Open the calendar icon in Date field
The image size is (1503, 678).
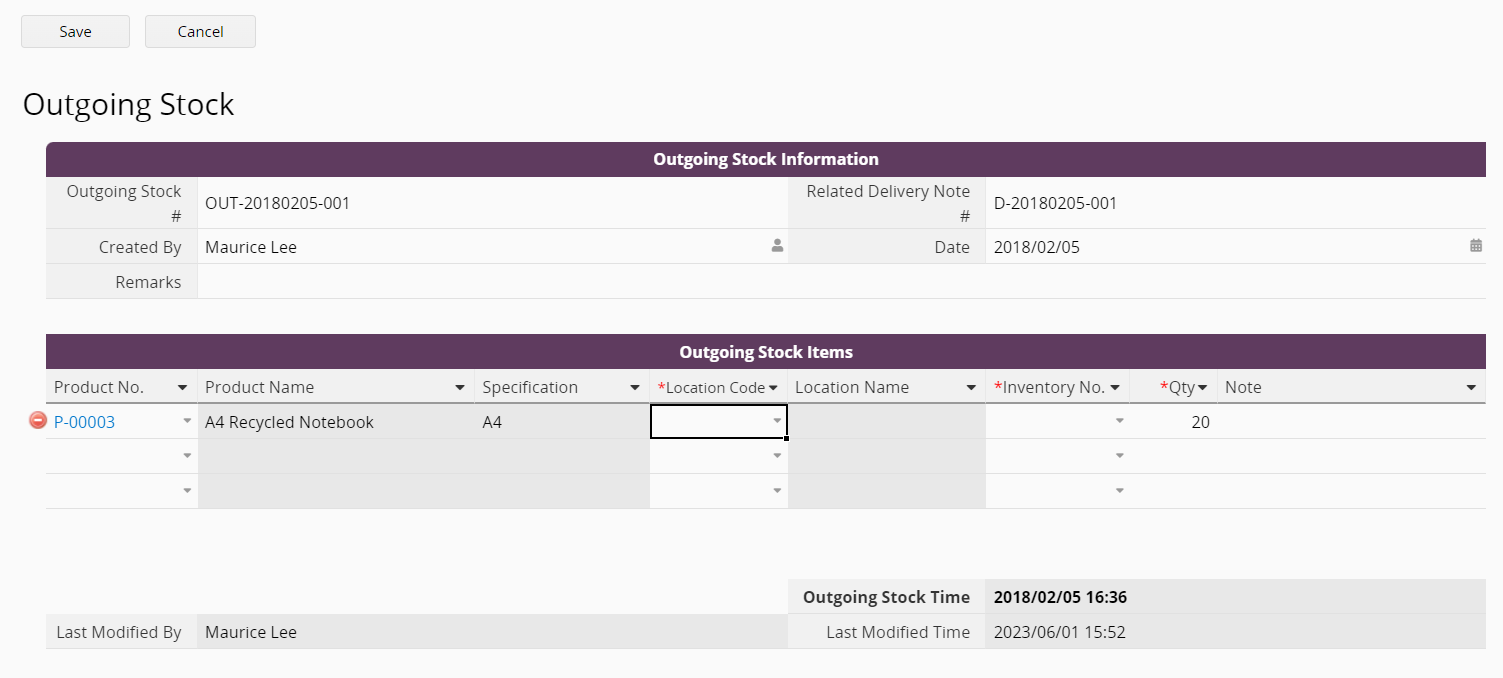pos(1475,246)
